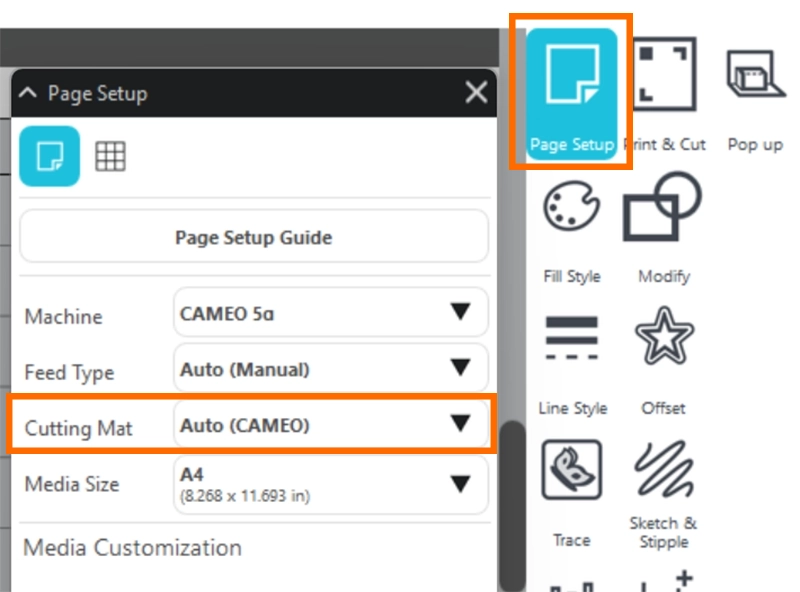Click the Page Setup Guide button
Screen dimensions: 800x592
(x=253, y=238)
